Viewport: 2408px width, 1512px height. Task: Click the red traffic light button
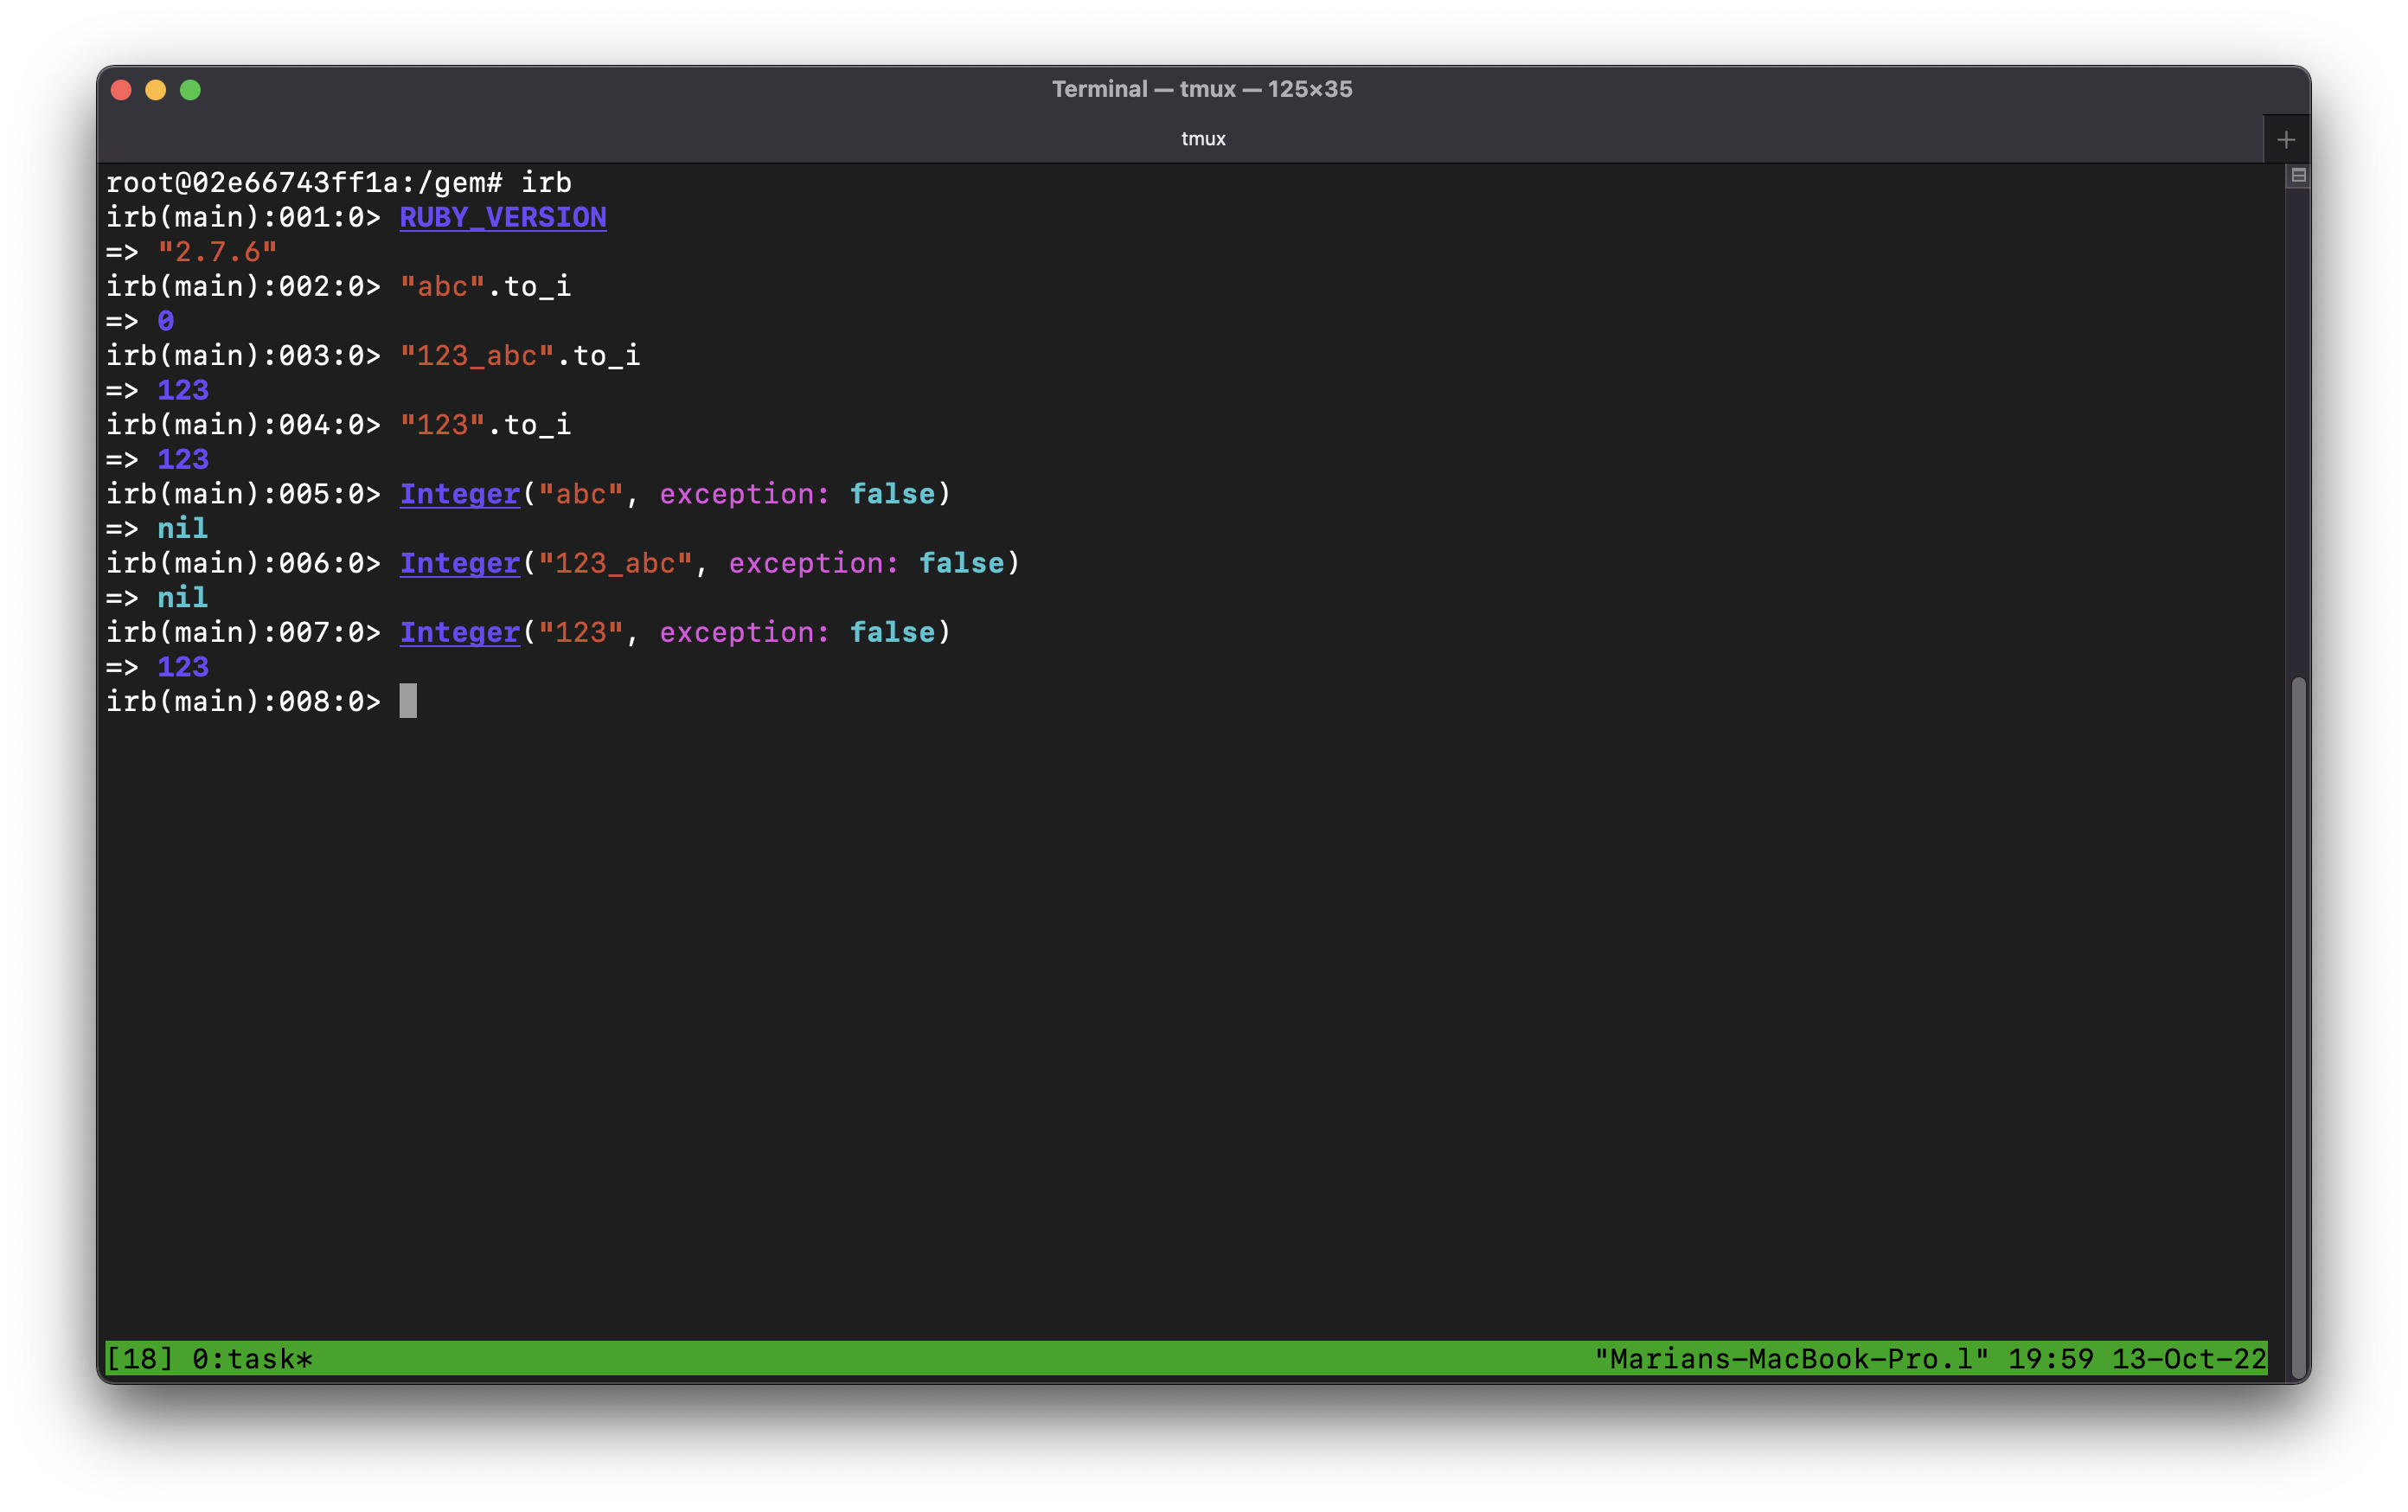[120, 90]
